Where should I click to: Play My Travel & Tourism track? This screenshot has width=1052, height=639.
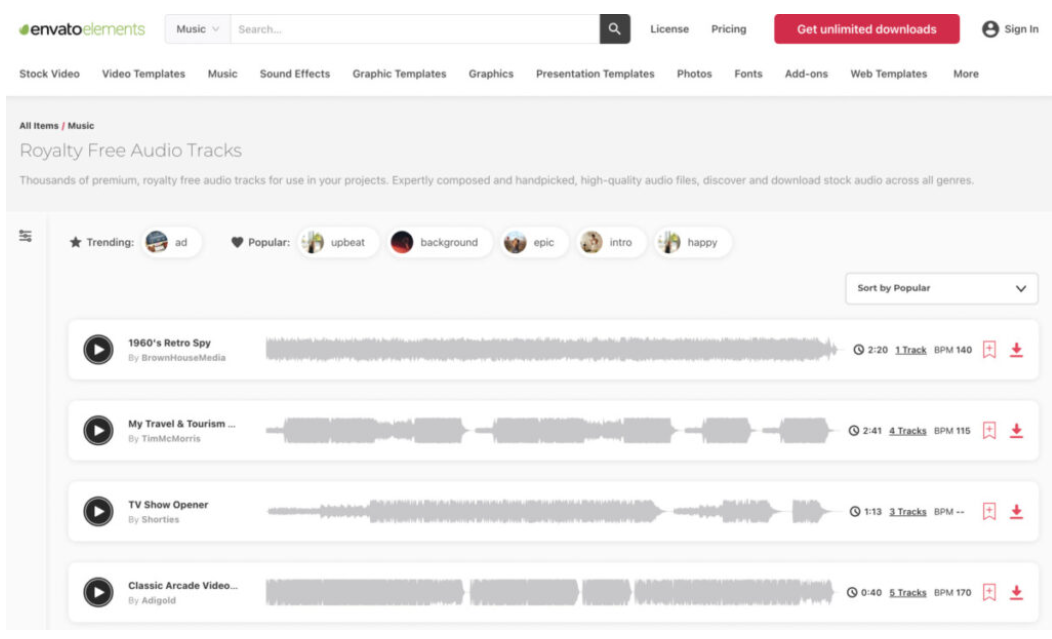coord(98,430)
